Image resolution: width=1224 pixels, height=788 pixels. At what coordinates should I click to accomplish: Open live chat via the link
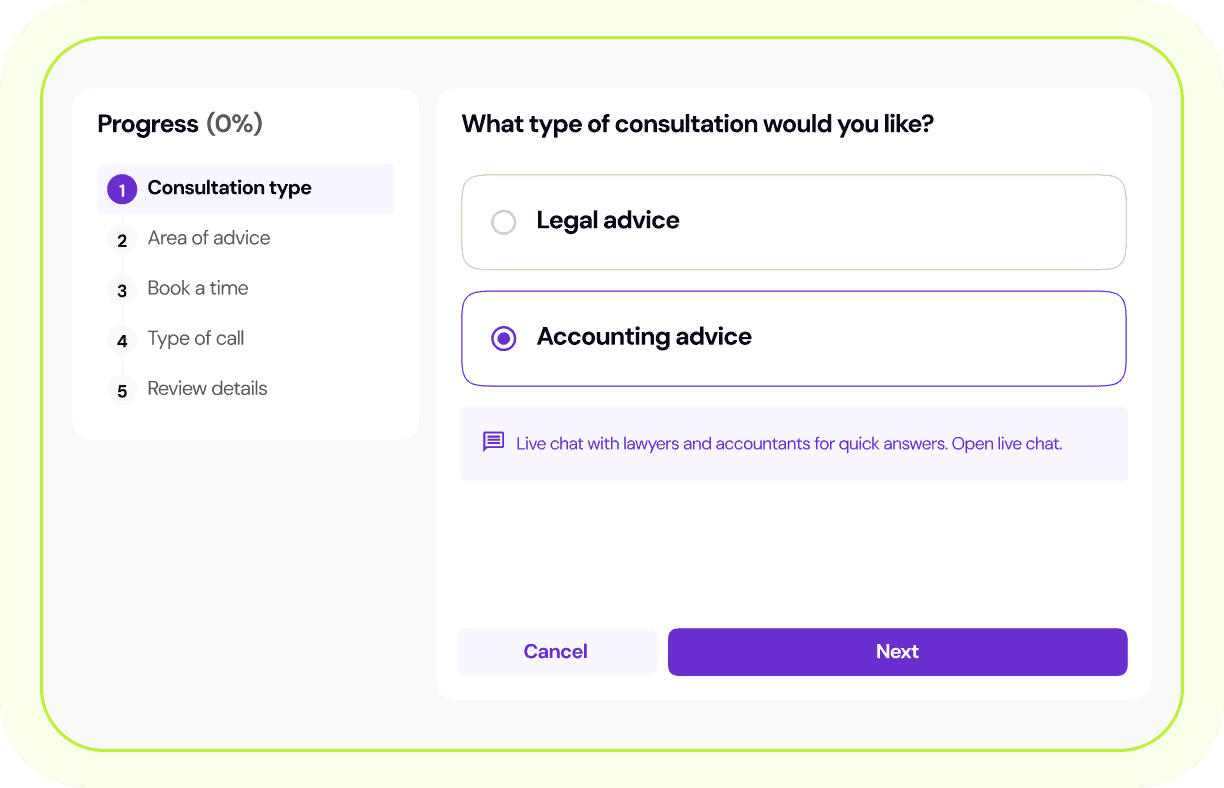(x=1006, y=443)
